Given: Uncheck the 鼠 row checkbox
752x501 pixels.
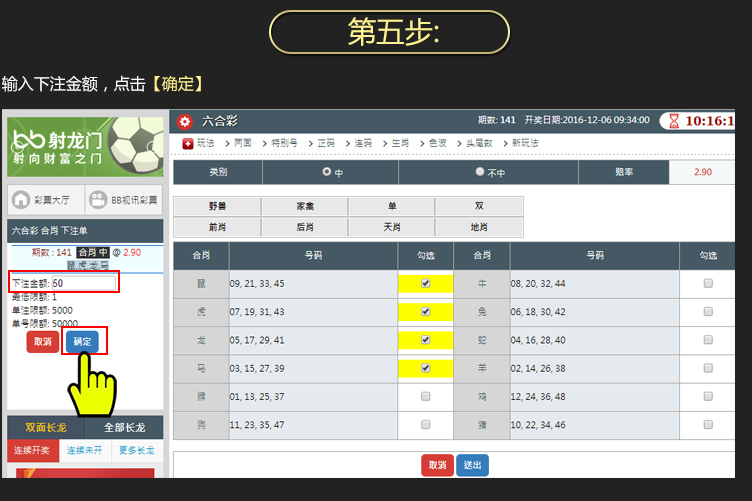Looking at the screenshot, I should pyautogui.click(x=426, y=284).
